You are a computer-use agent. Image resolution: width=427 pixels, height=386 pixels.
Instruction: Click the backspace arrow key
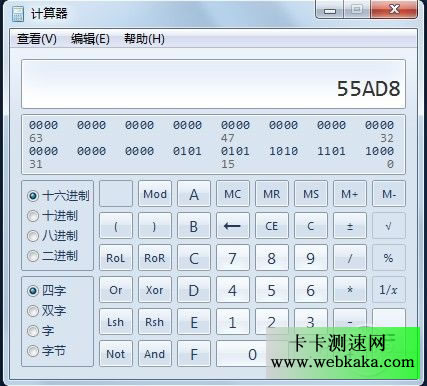click(233, 226)
